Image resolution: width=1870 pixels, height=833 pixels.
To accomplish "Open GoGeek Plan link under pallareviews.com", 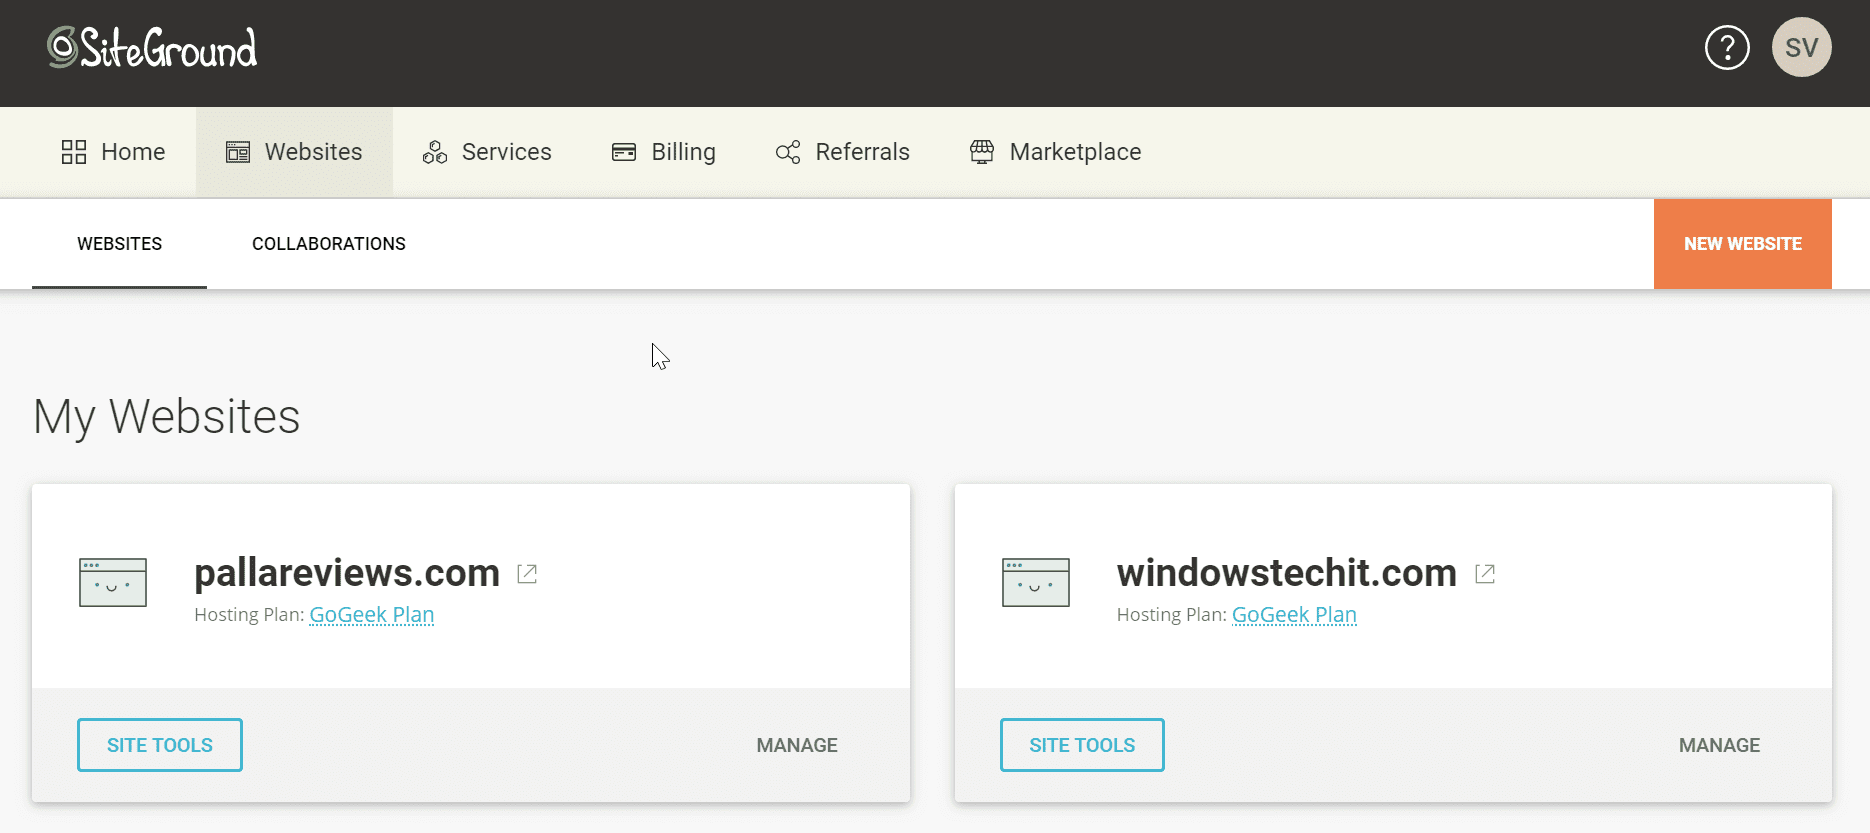I will 372,615.
